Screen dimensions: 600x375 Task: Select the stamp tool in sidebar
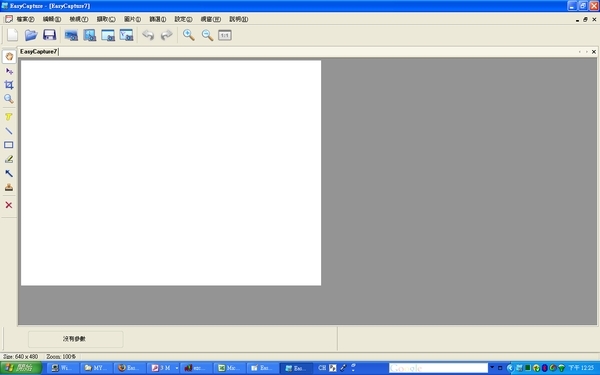pos(9,187)
